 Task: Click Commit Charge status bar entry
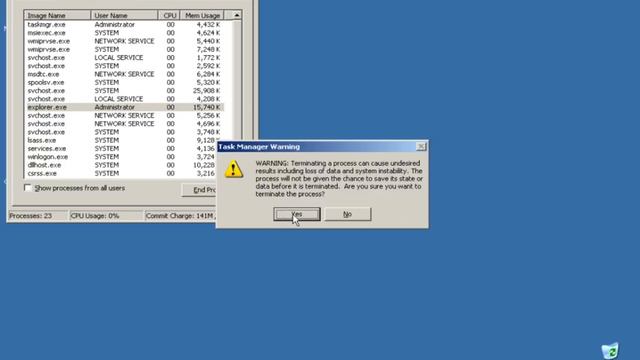click(x=180, y=216)
